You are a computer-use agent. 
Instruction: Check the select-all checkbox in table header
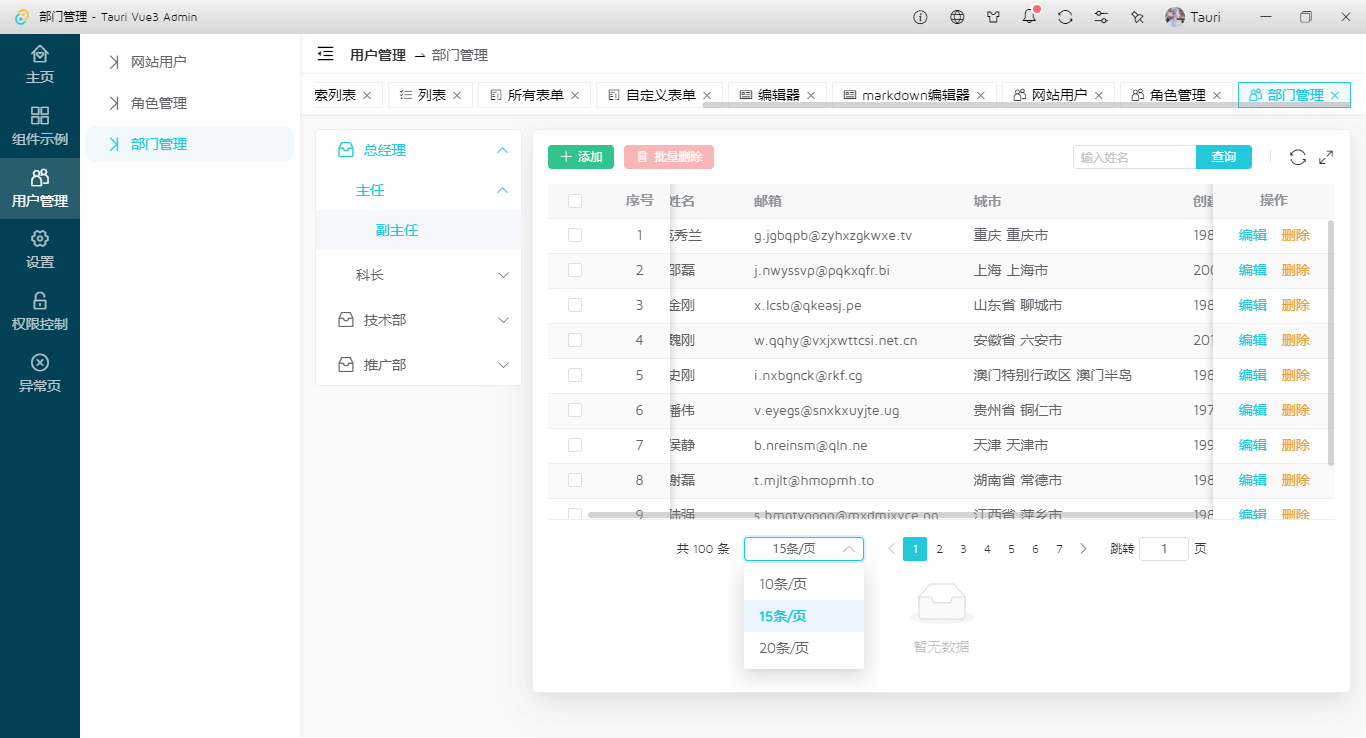point(575,201)
